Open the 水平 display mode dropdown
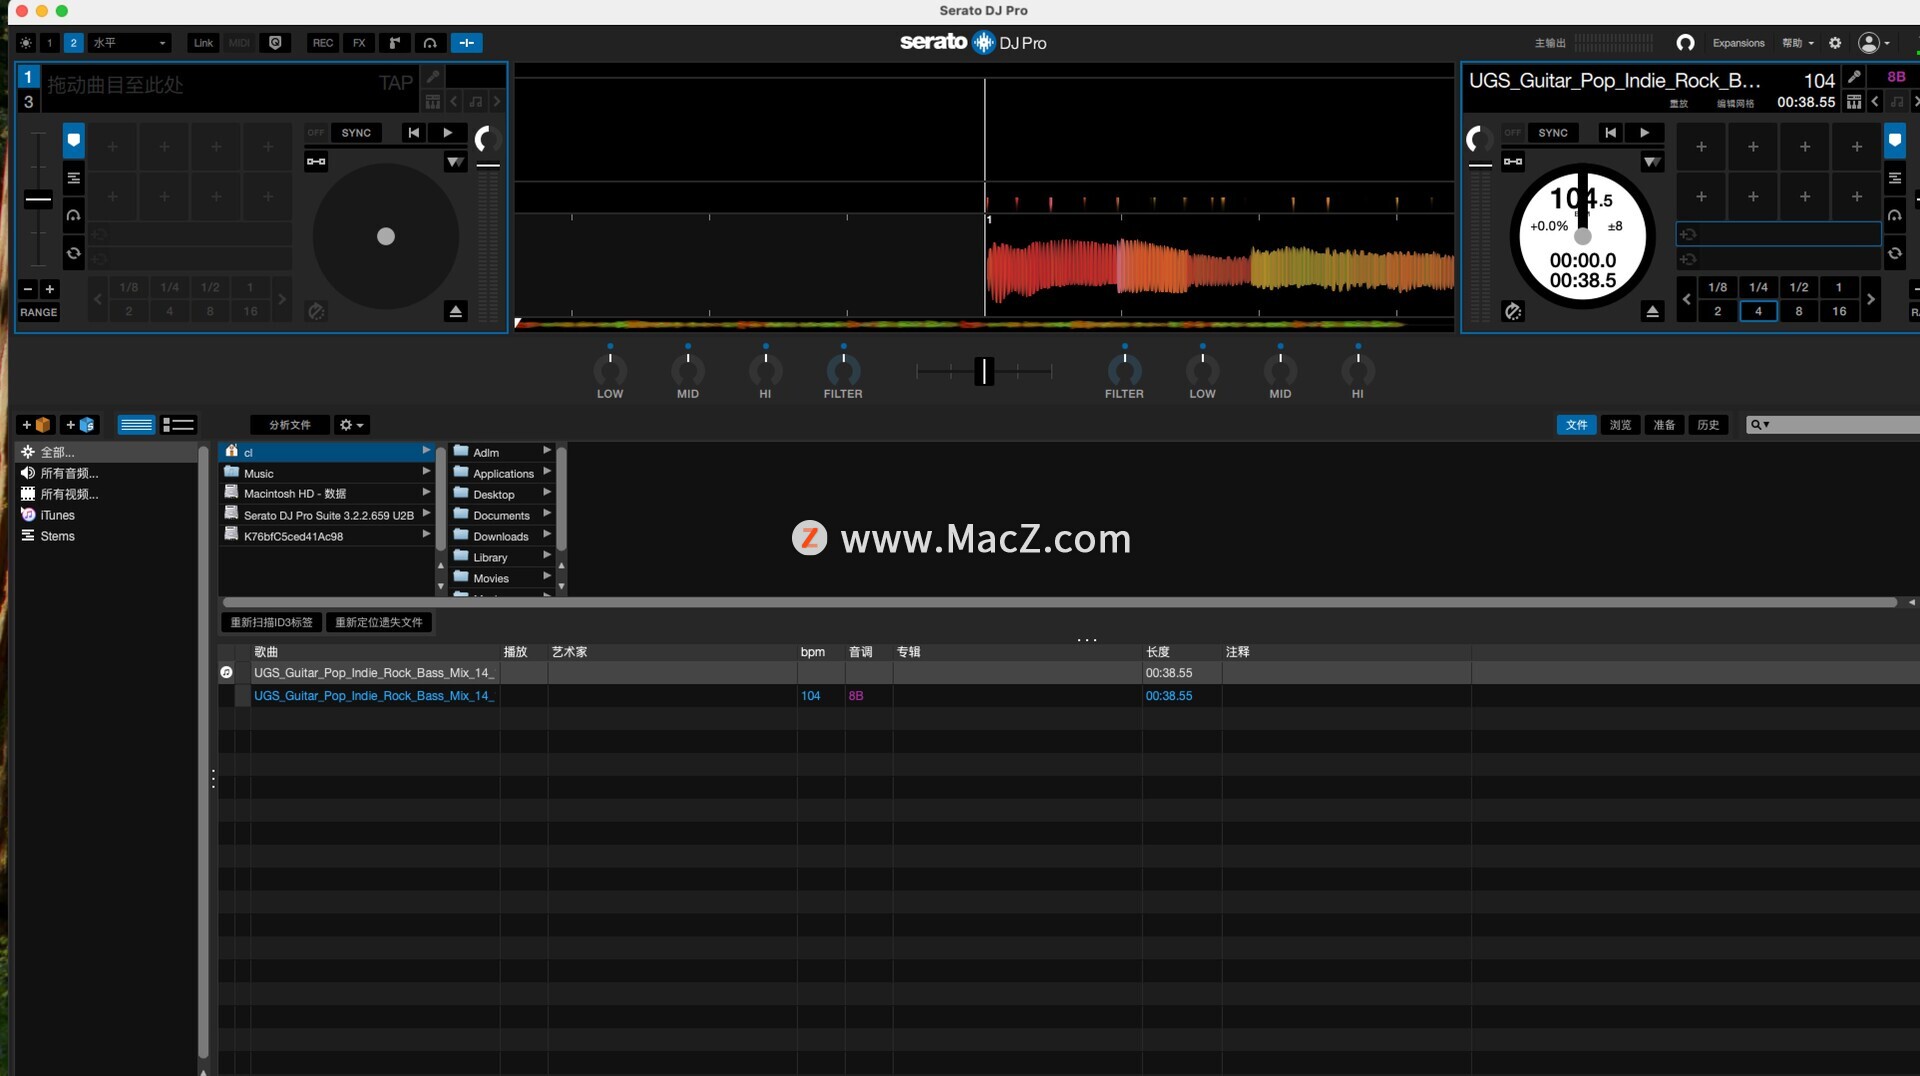 click(x=129, y=43)
